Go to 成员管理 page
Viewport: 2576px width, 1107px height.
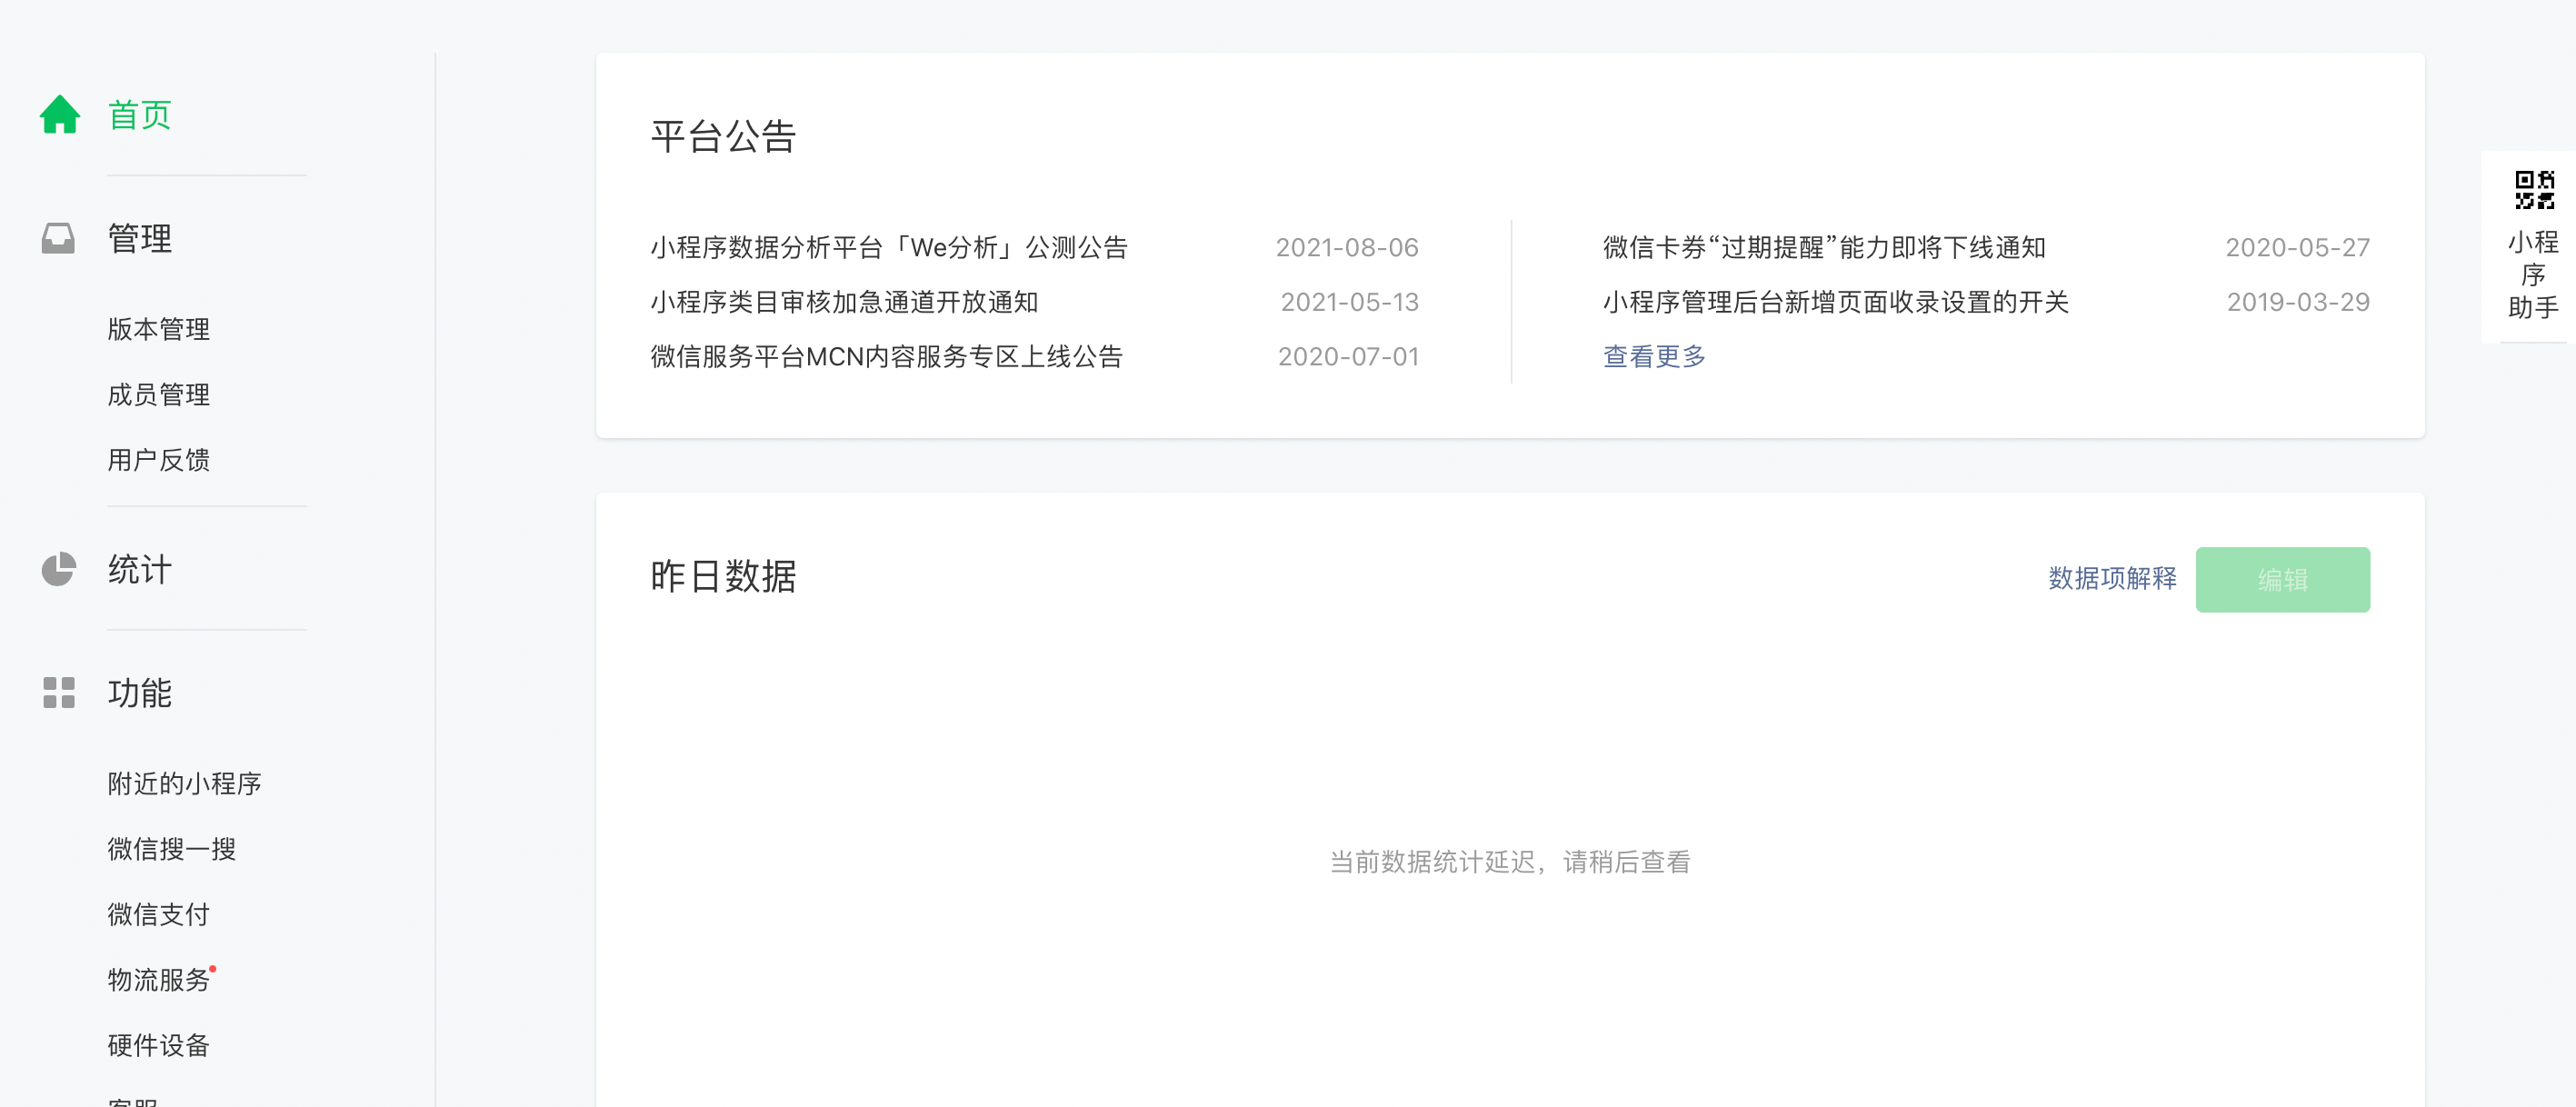coord(158,394)
